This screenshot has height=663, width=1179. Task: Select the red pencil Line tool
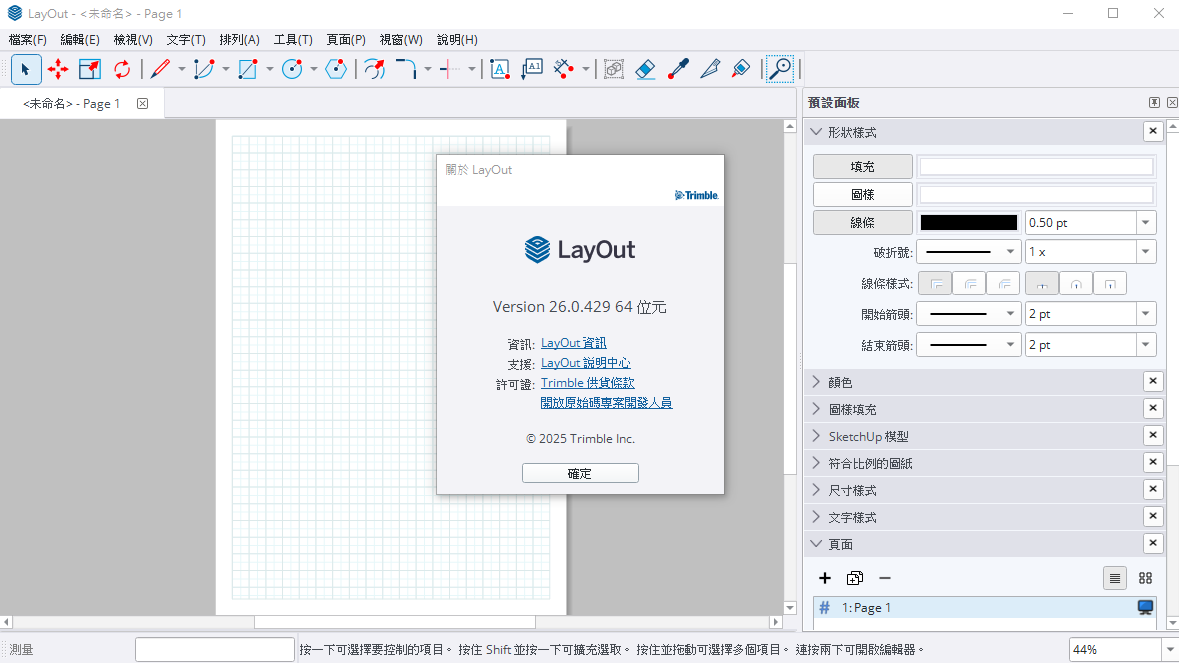(160, 69)
